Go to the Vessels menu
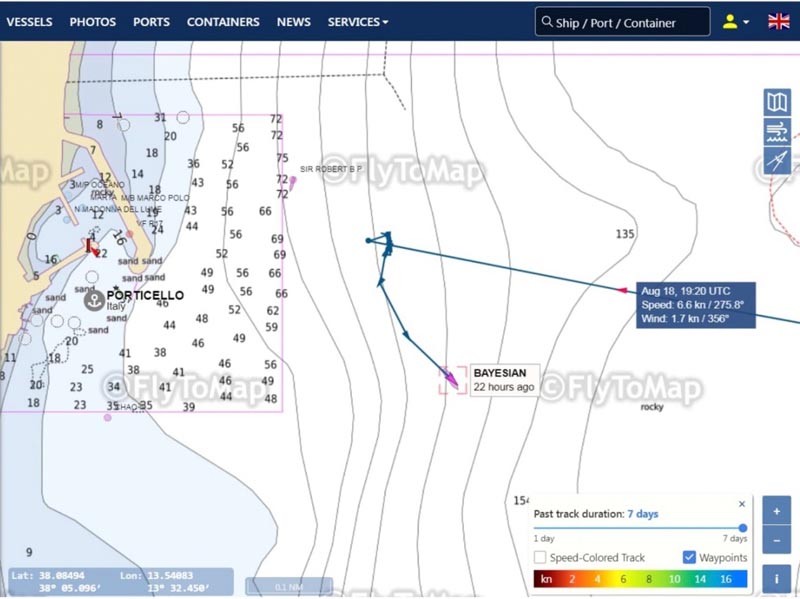This screenshot has height=599, width=800. (x=29, y=22)
